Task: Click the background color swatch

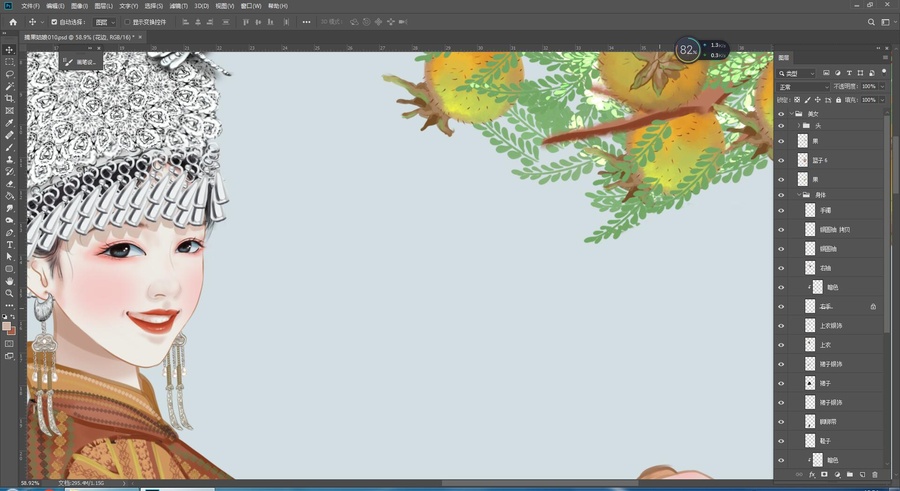Action: [x=11, y=331]
